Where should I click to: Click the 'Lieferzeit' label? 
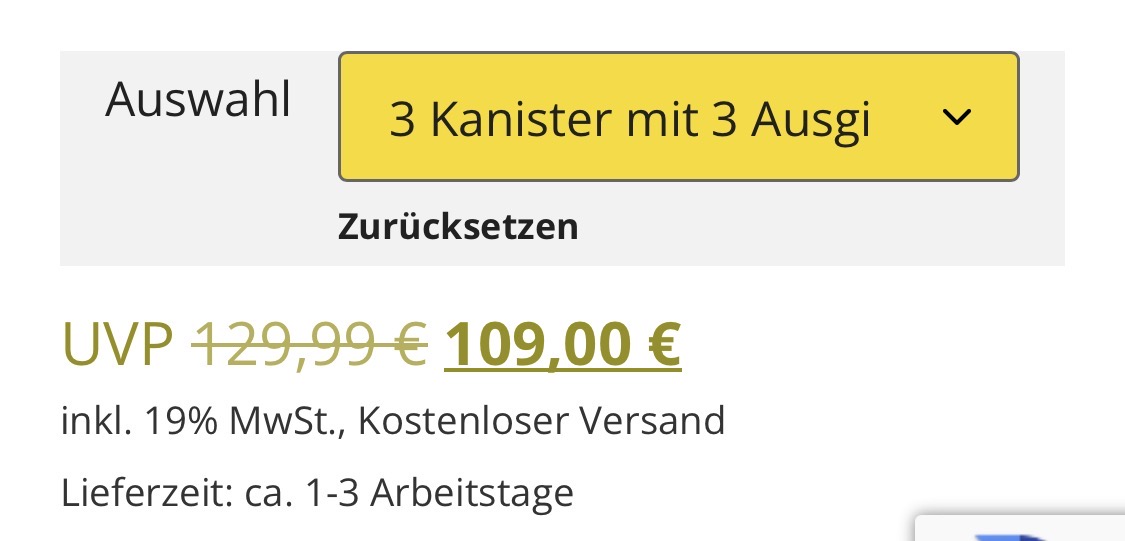(x=143, y=493)
